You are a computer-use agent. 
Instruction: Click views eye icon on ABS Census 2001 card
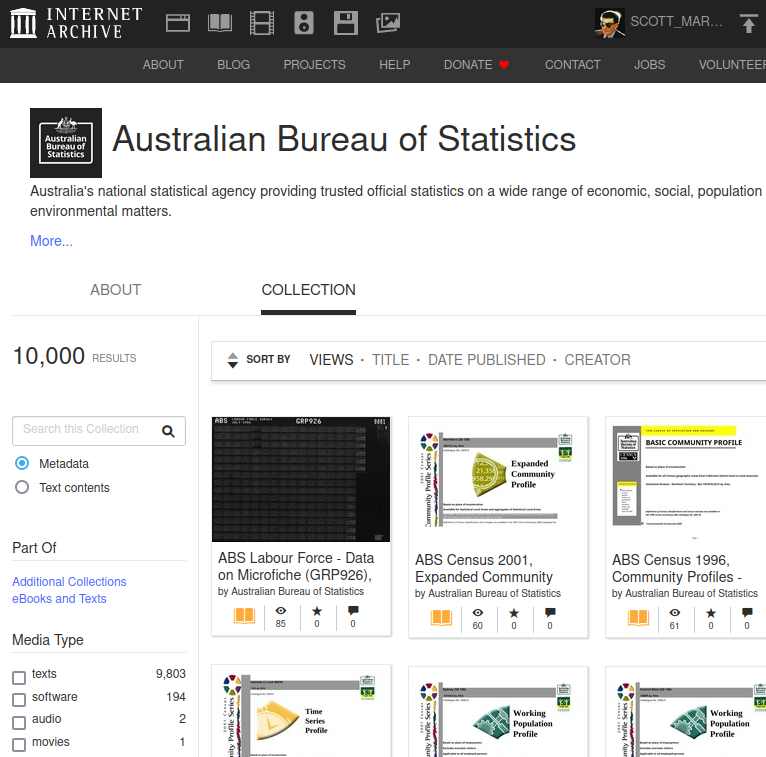pyautogui.click(x=478, y=612)
